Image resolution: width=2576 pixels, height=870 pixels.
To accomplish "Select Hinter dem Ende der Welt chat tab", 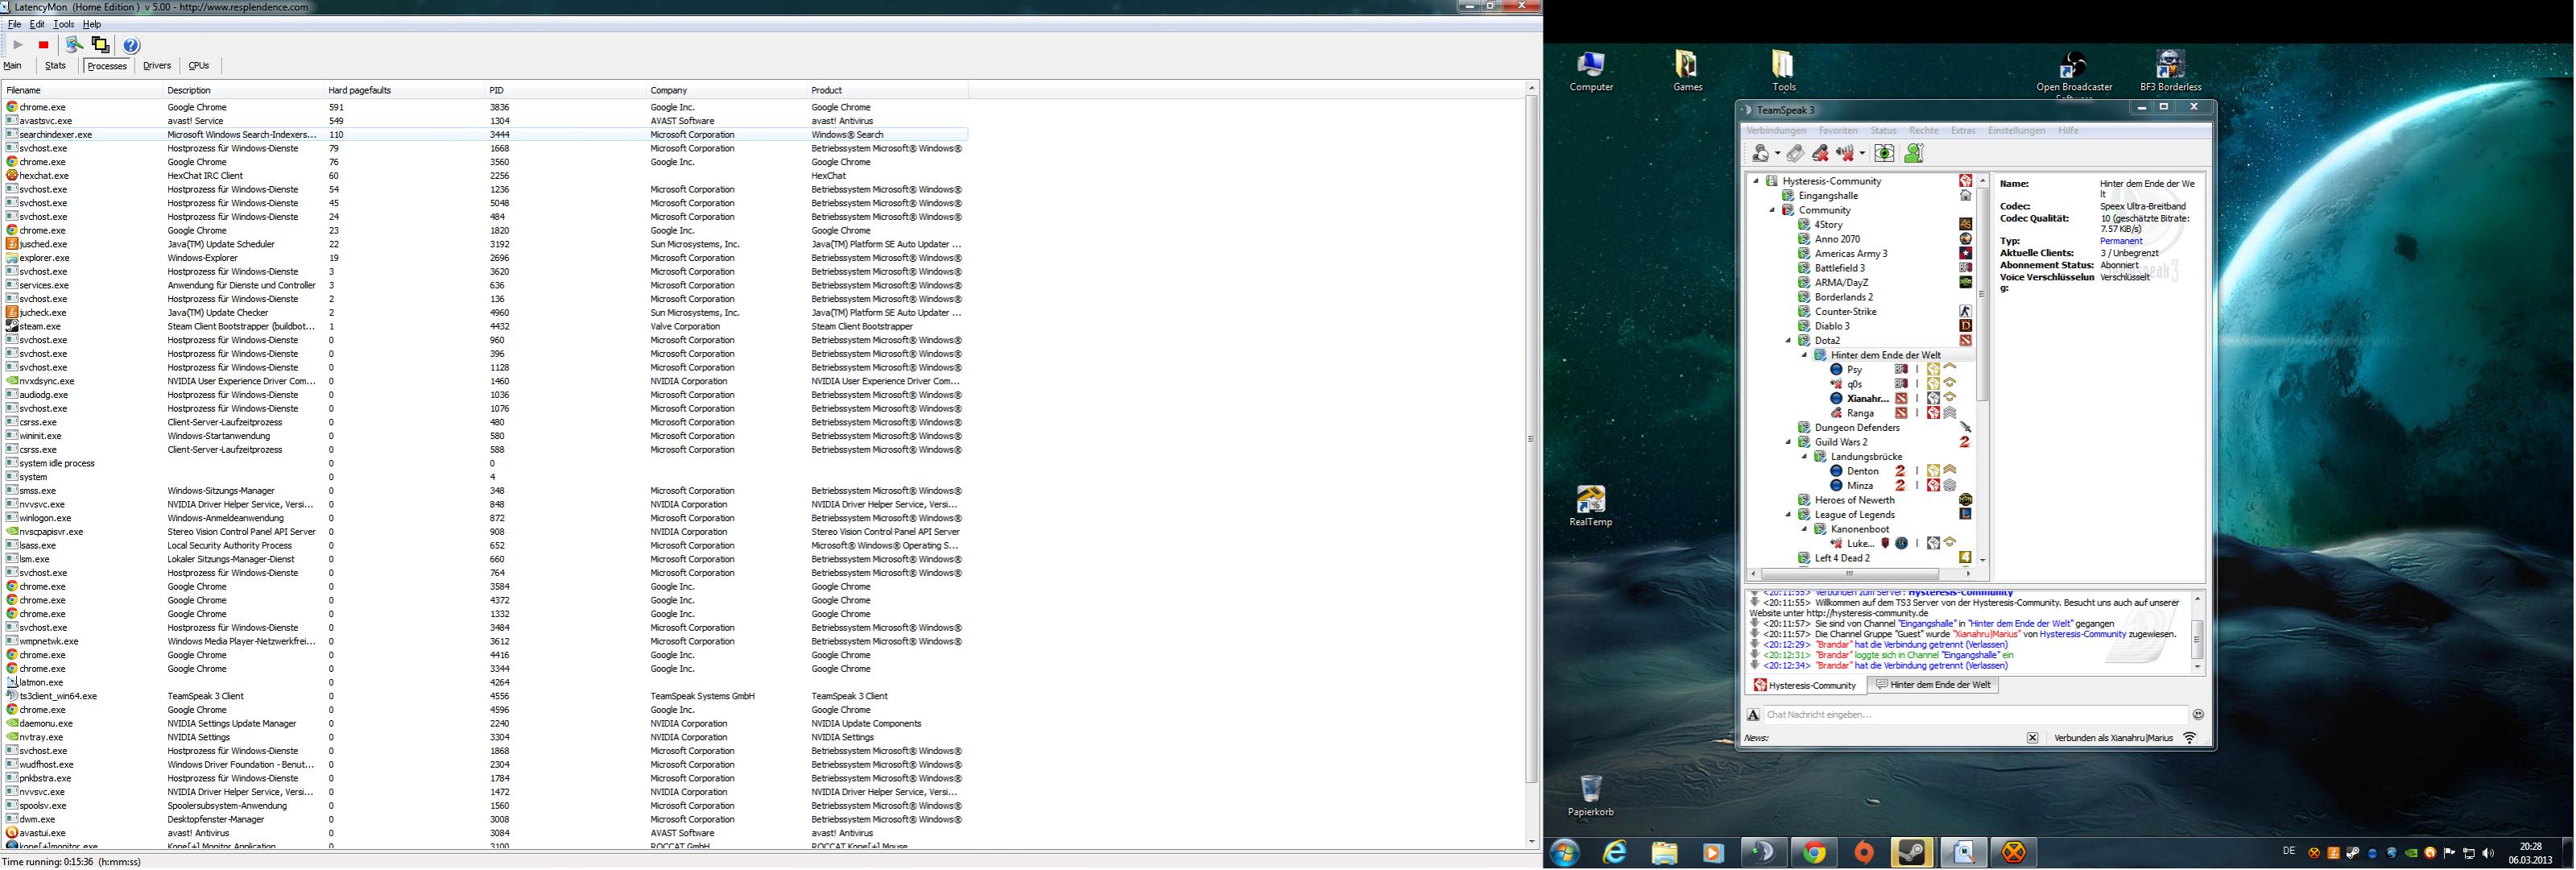I will click(x=1933, y=685).
